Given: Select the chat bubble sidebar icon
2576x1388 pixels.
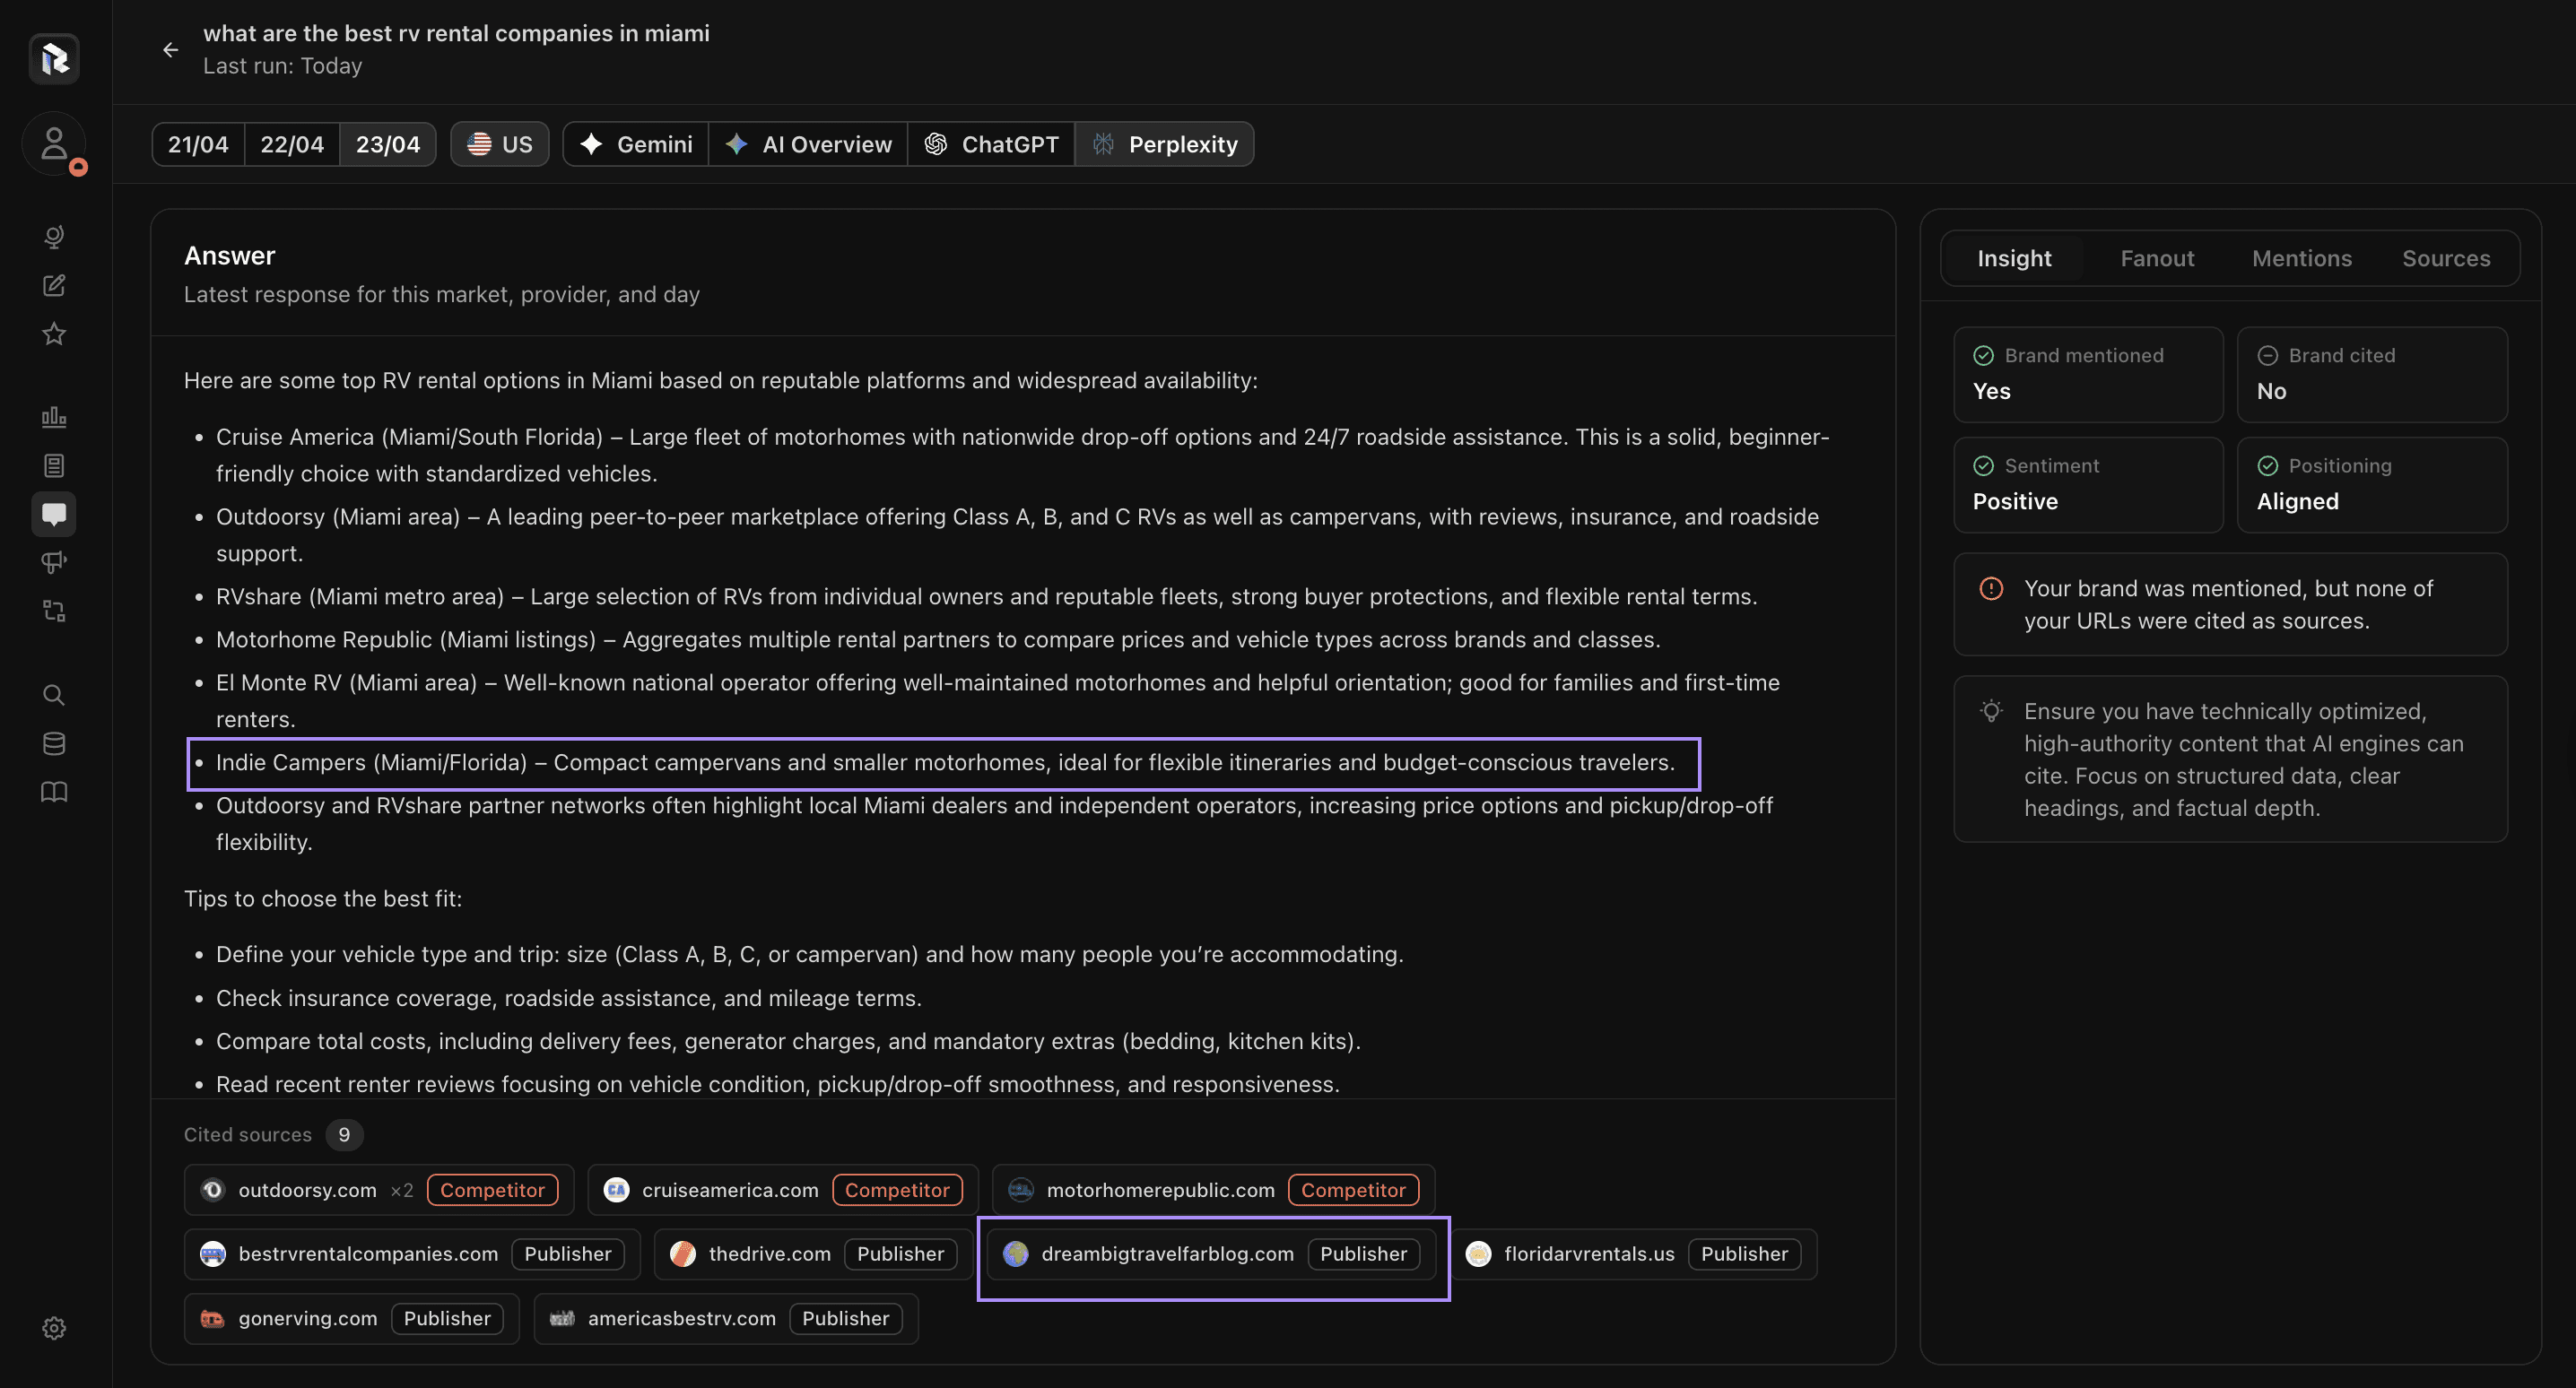Looking at the screenshot, I should click(x=54, y=514).
